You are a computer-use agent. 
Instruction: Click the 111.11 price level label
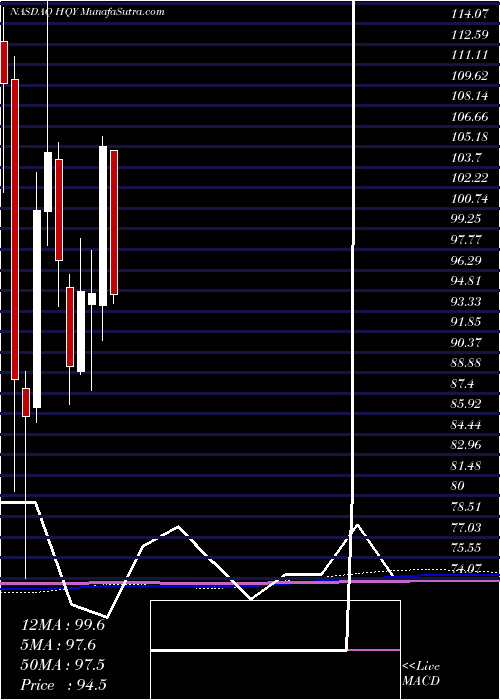coord(469,55)
